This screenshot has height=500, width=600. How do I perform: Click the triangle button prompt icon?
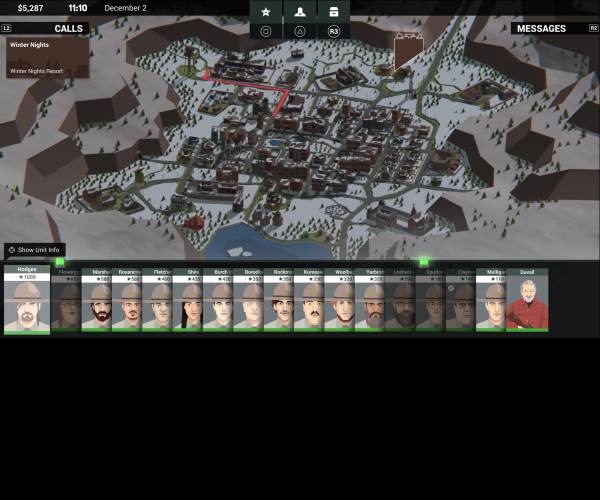pyautogui.click(x=300, y=31)
